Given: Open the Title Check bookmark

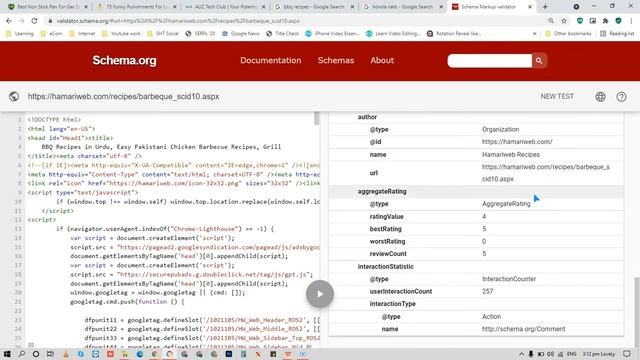Looking at the screenshot, I should click(x=283, y=33).
